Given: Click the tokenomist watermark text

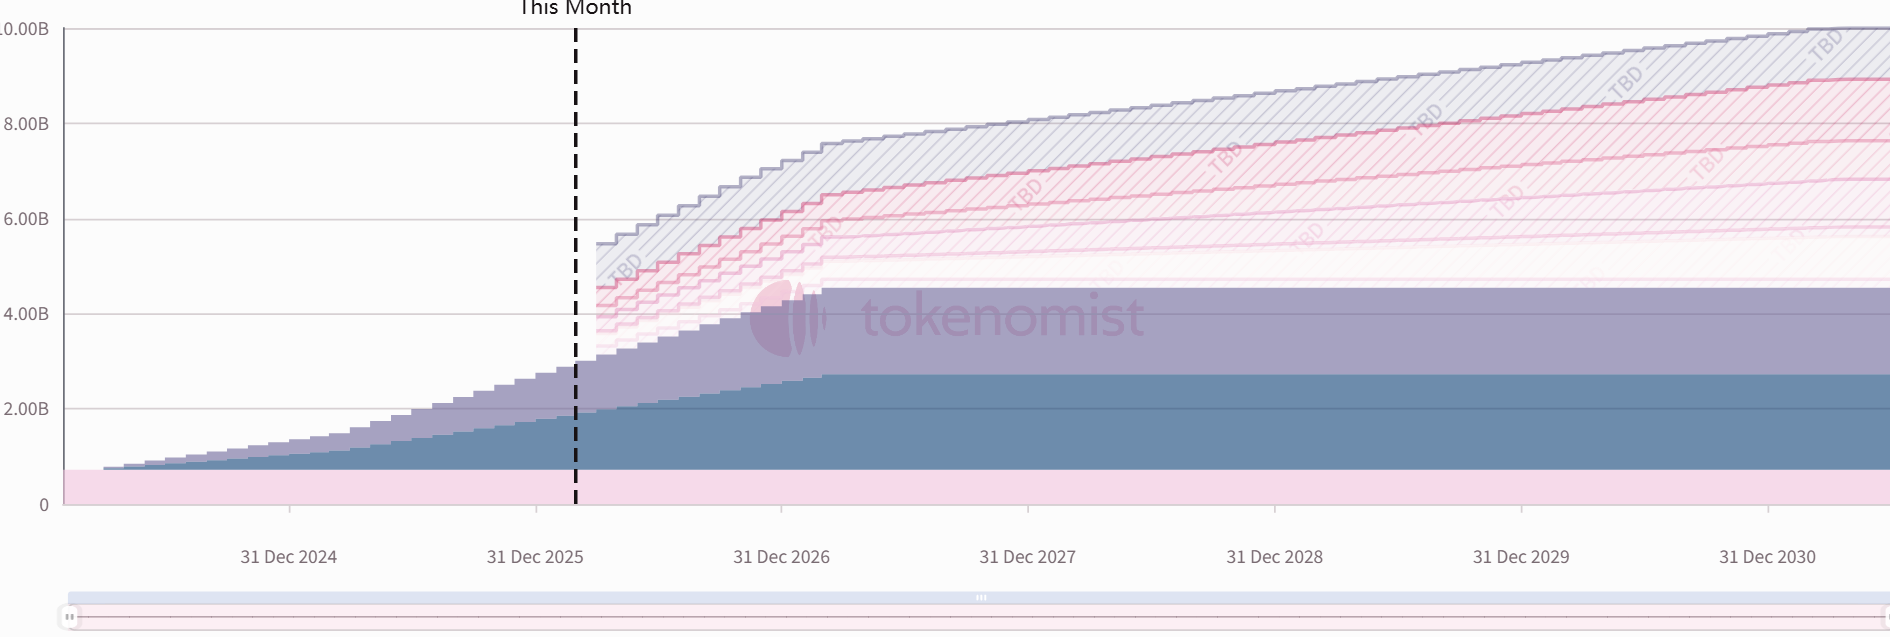Looking at the screenshot, I should pos(1002,317).
